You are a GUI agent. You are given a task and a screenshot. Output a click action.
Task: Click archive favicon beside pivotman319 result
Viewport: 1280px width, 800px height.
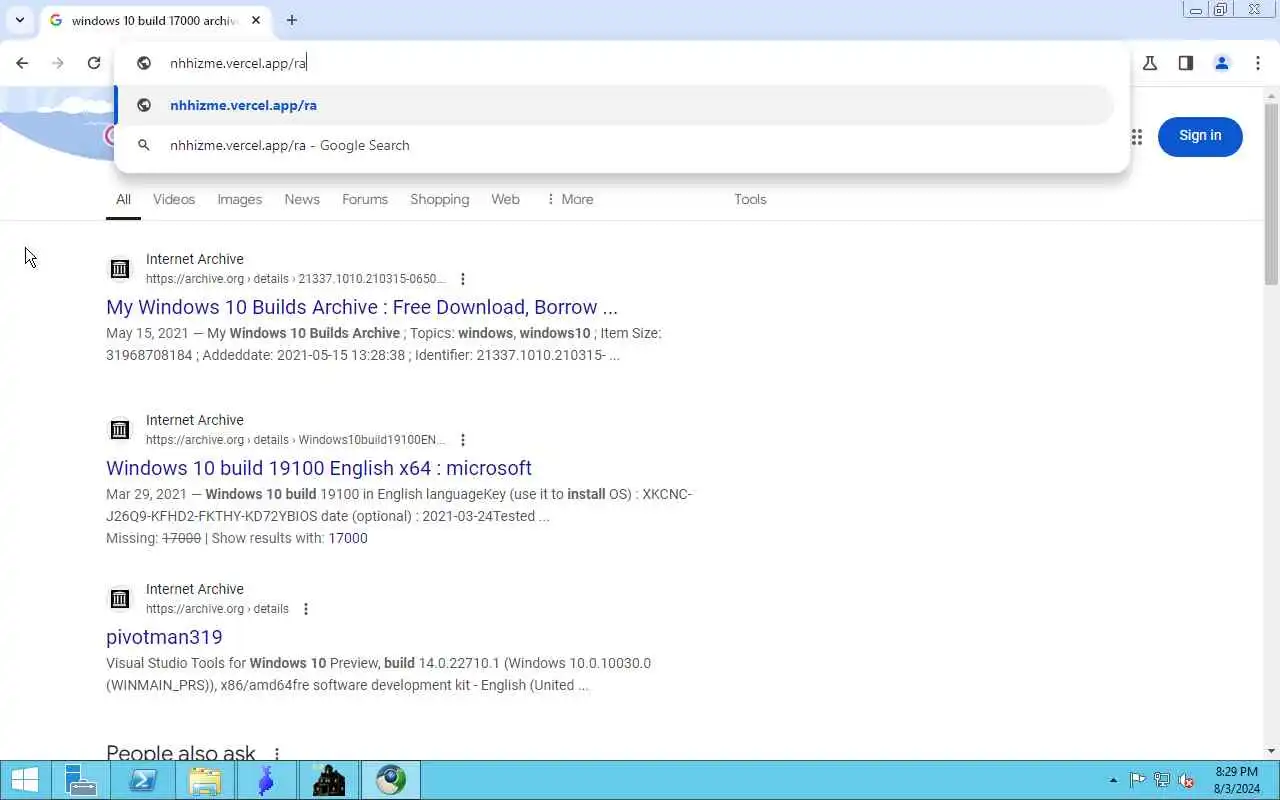tap(120, 599)
